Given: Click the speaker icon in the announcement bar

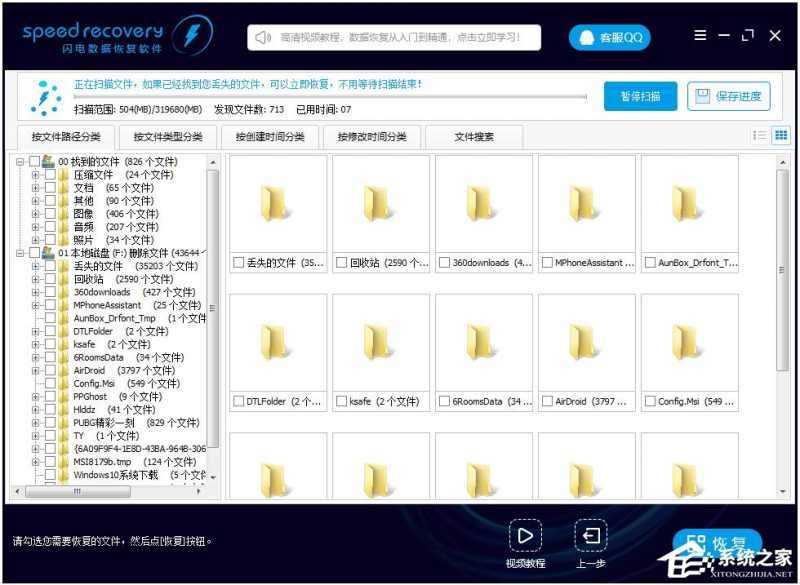Looking at the screenshot, I should [262, 36].
